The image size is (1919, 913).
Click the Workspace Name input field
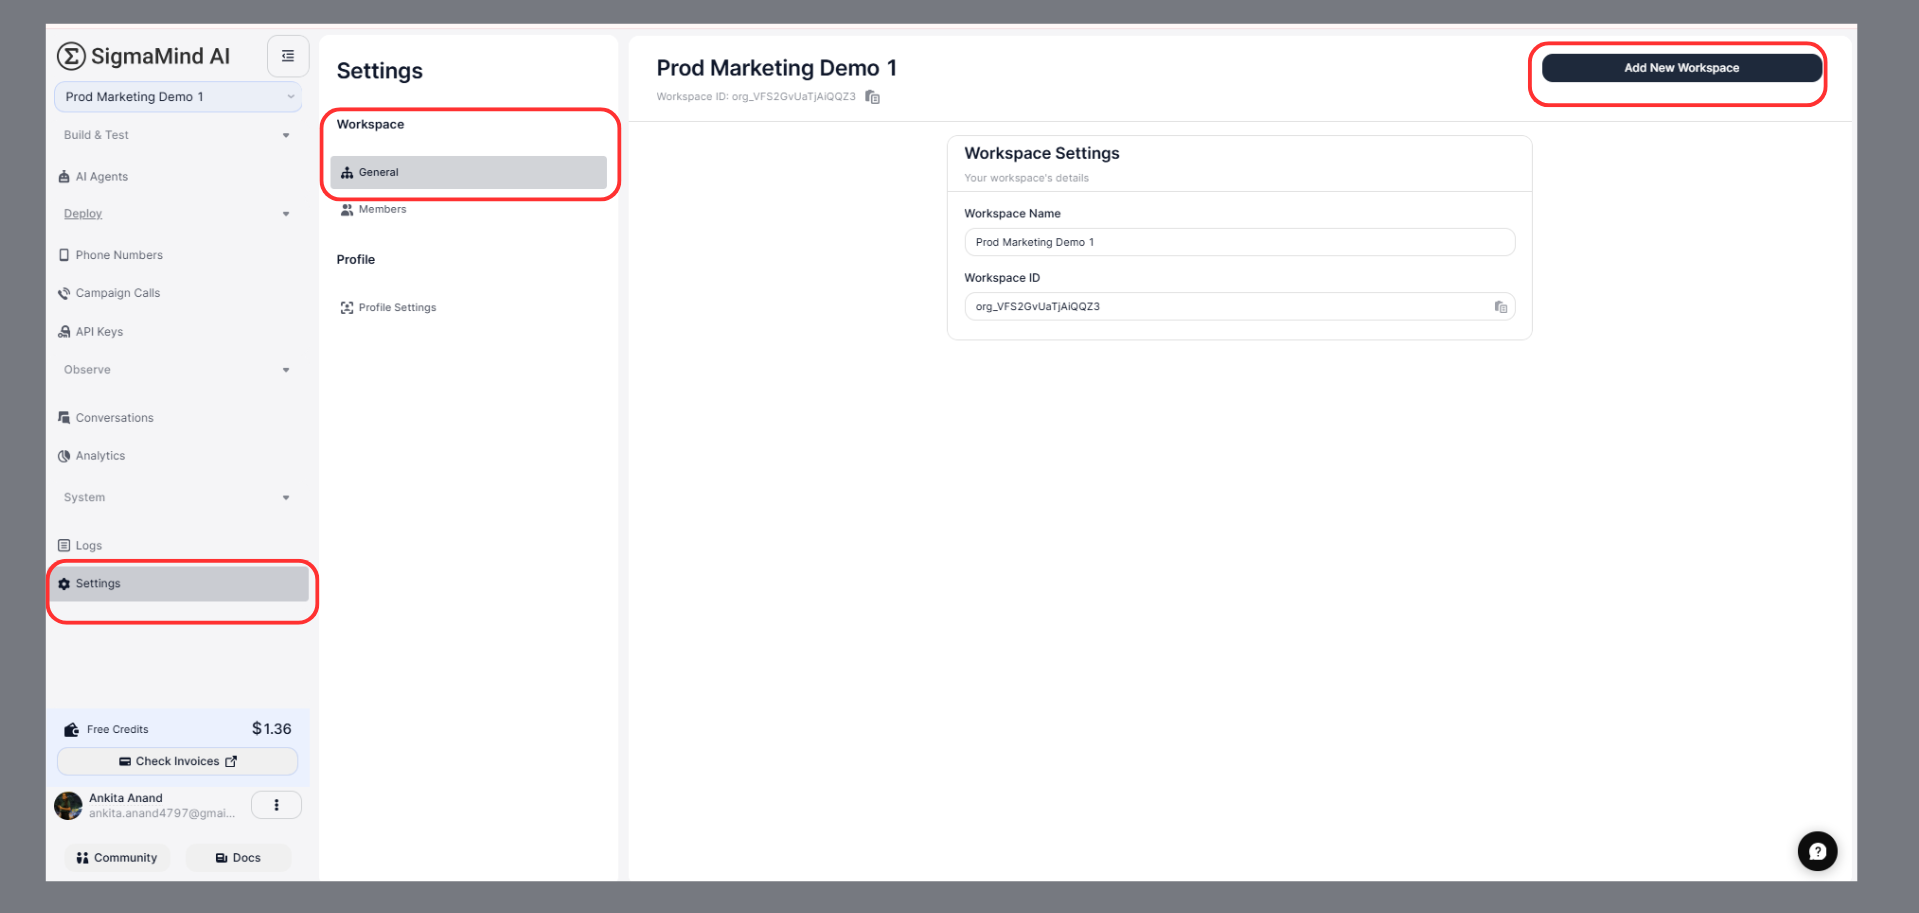(1239, 242)
